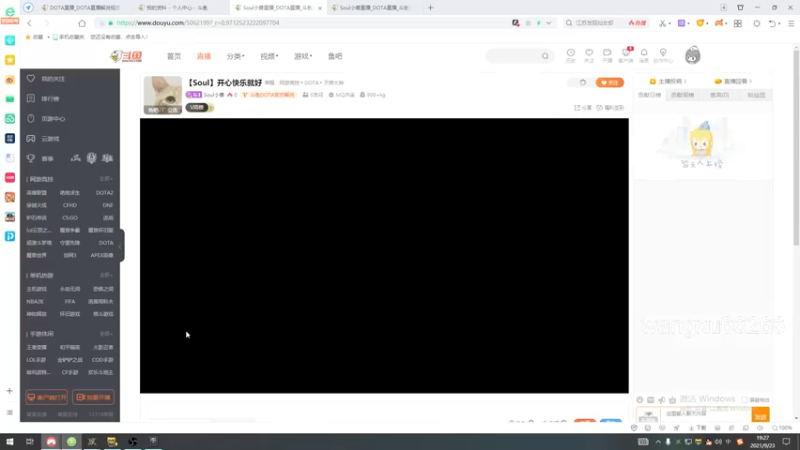Click the orange client download button in sidebar
This screenshot has width=800, height=450.
click(46, 397)
